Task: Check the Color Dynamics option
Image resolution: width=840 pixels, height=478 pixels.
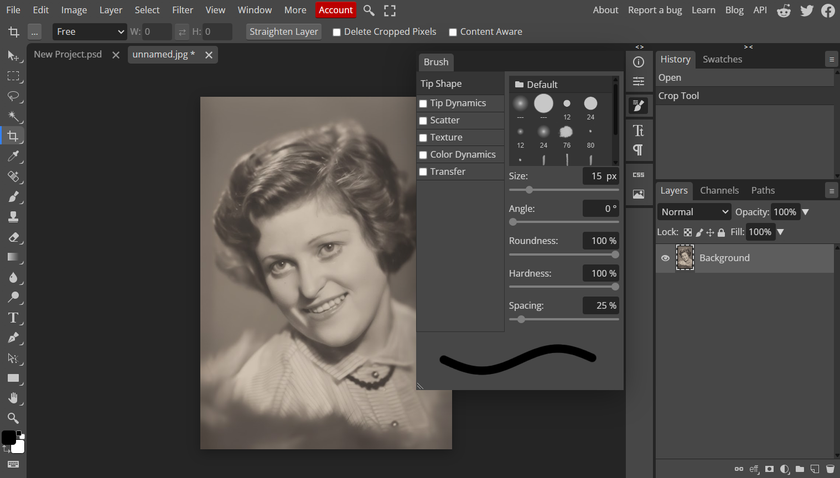Action: [423, 155]
